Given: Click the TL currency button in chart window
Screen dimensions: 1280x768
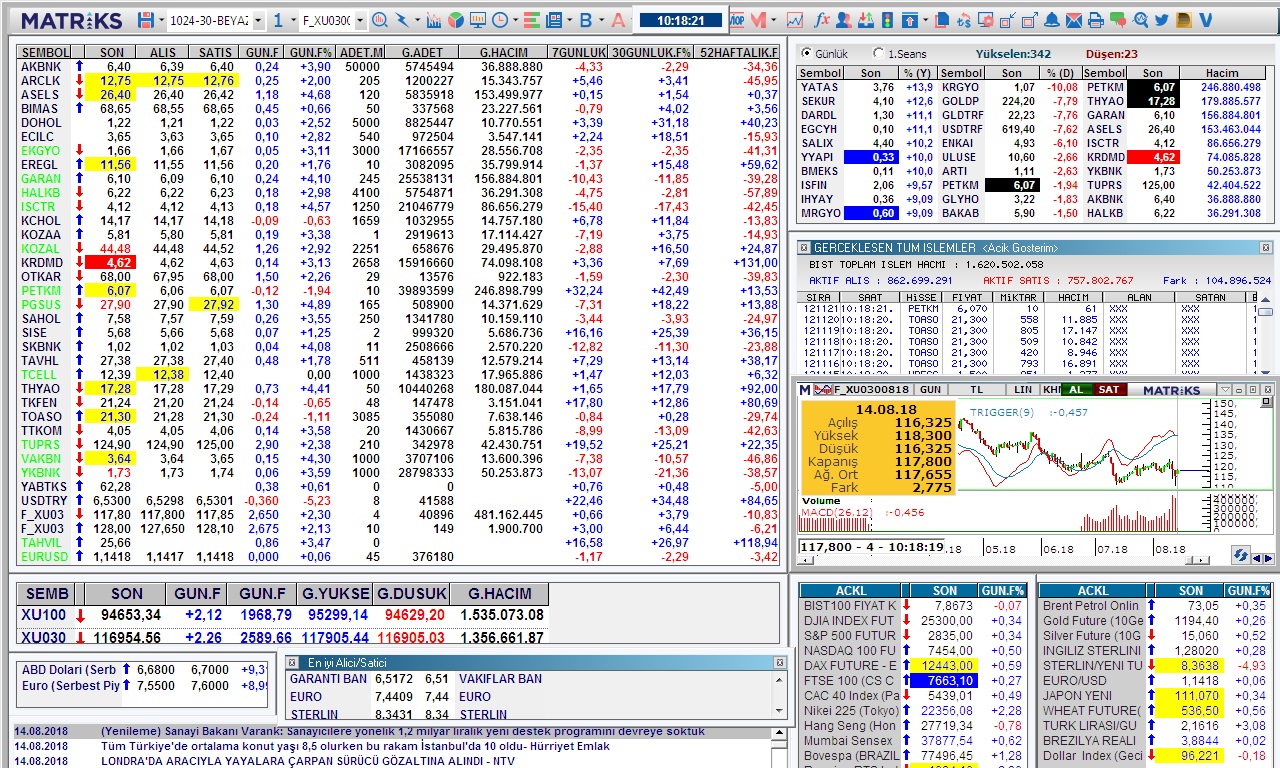Looking at the screenshot, I should pyautogui.click(x=977, y=389).
